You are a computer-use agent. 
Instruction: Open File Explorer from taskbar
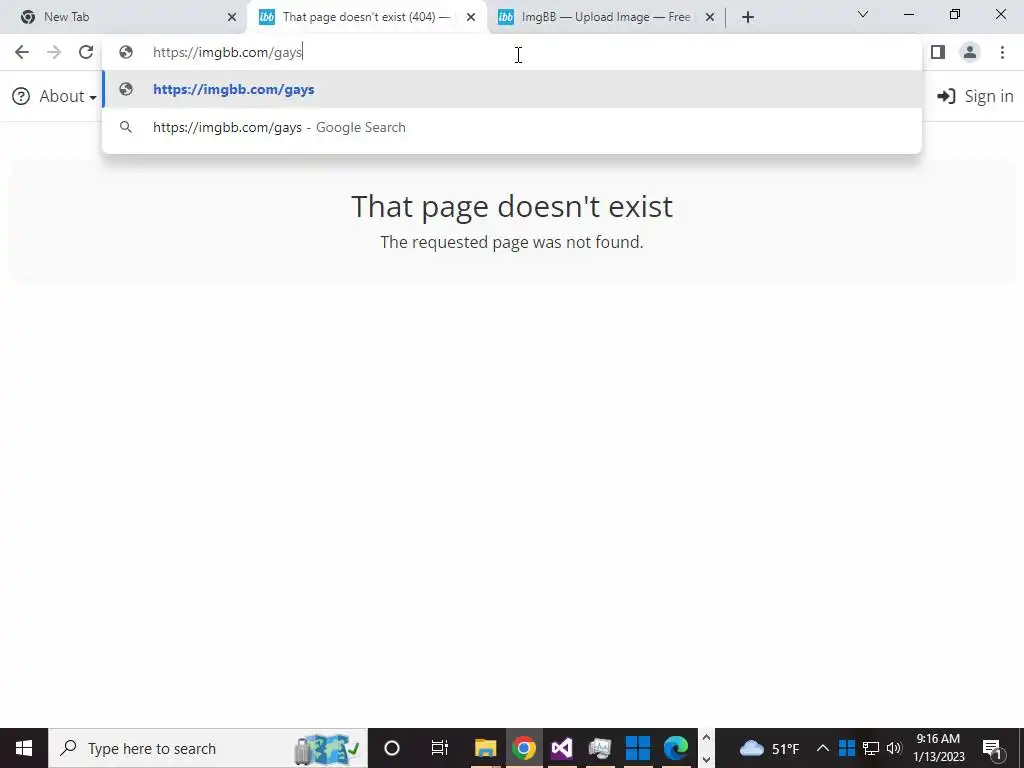pyautogui.click(x=485, y=748)
